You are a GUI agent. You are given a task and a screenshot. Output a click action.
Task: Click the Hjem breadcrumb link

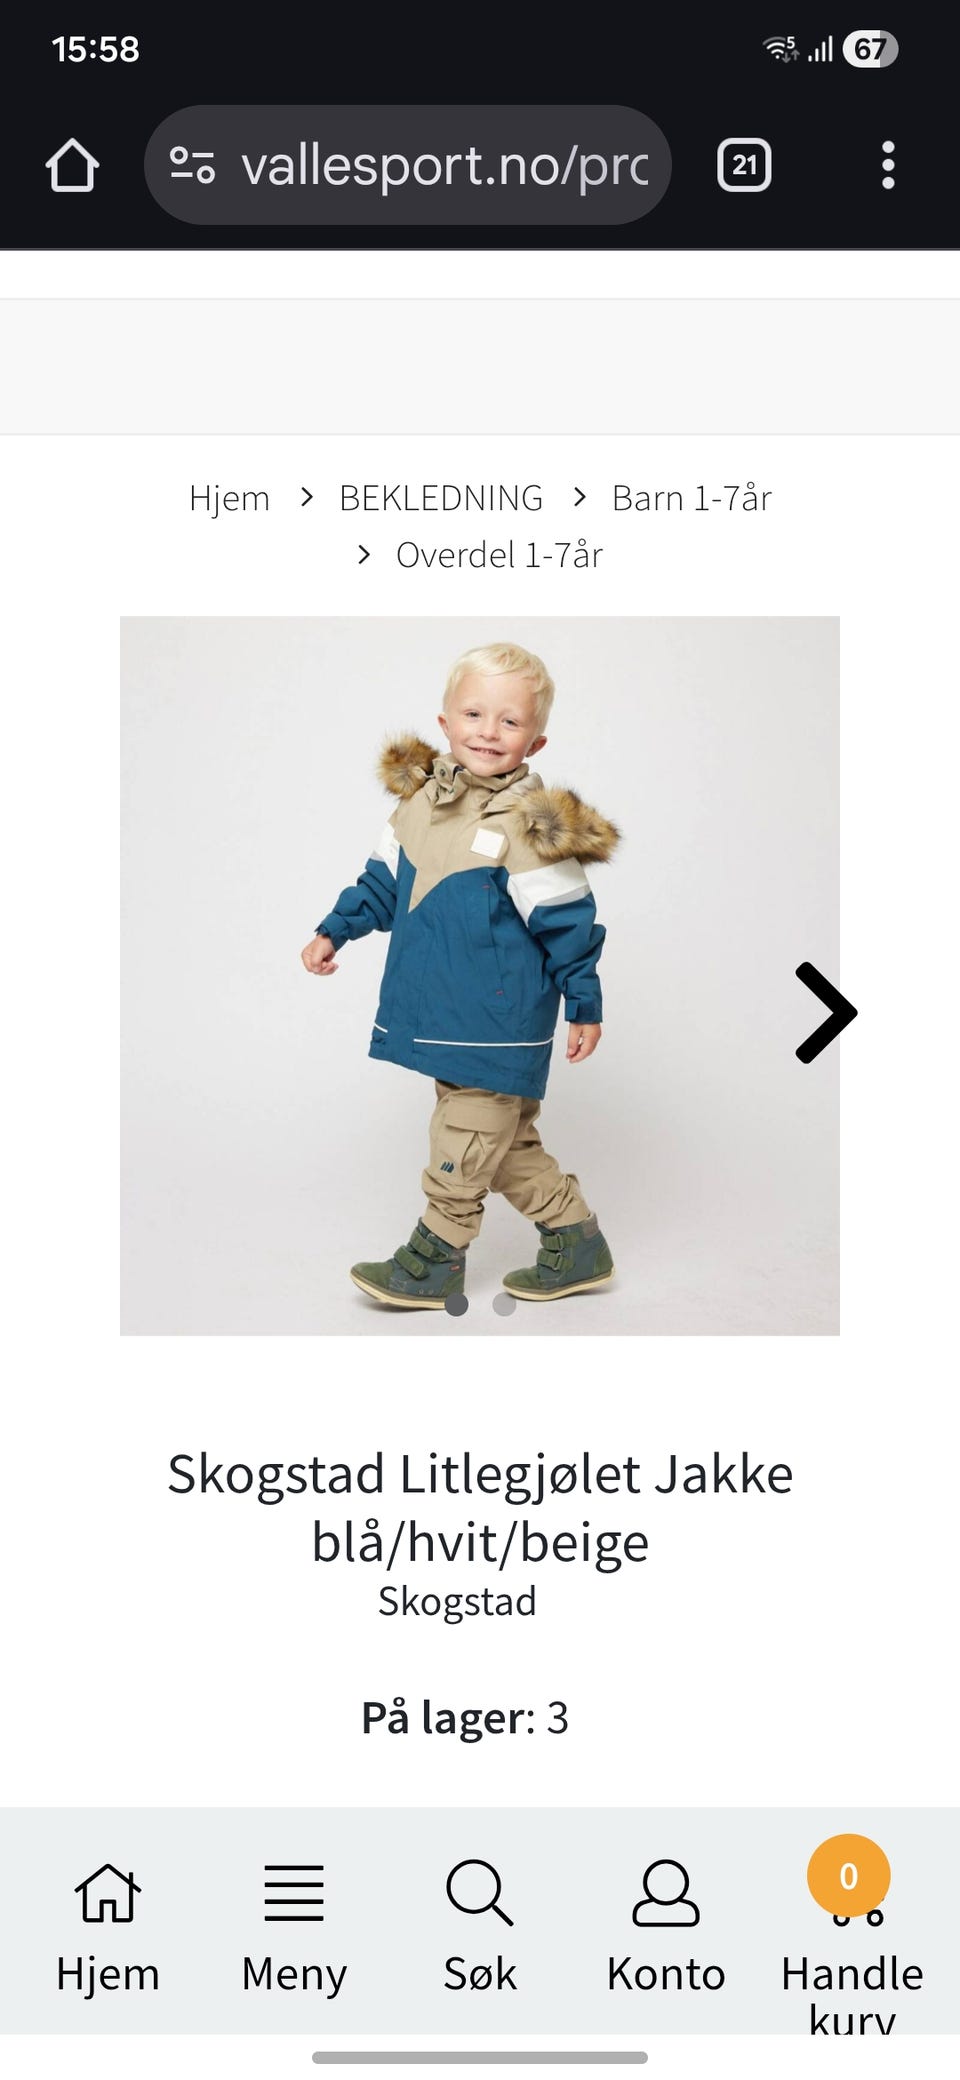pos(229,498)
